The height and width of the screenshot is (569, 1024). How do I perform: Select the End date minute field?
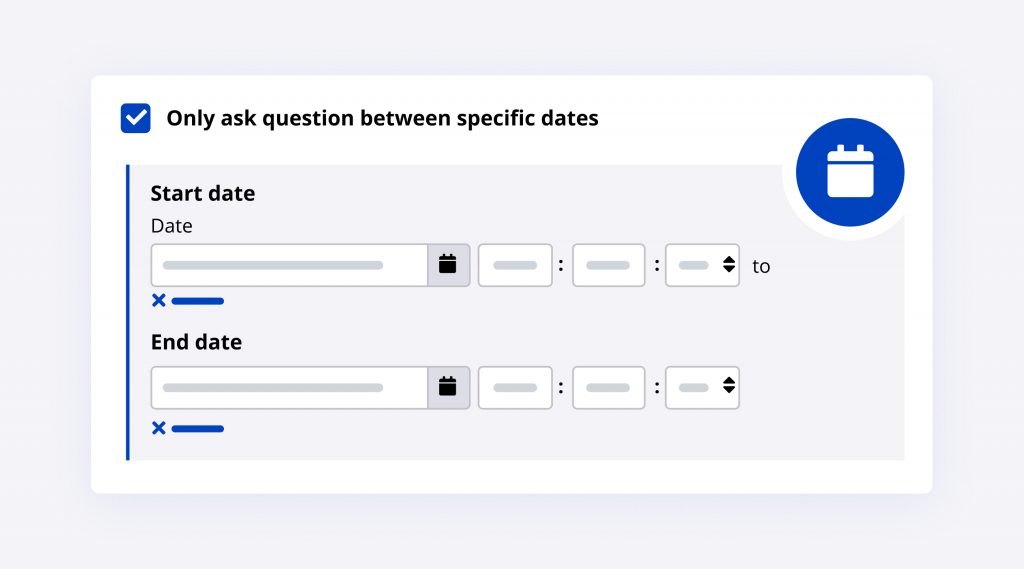pyautogui.click(x=608, y=387)
